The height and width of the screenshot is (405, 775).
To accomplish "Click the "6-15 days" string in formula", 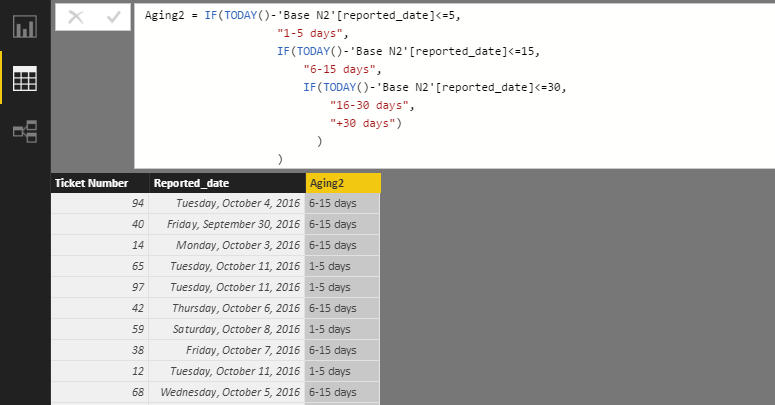I will click(340, 69).
